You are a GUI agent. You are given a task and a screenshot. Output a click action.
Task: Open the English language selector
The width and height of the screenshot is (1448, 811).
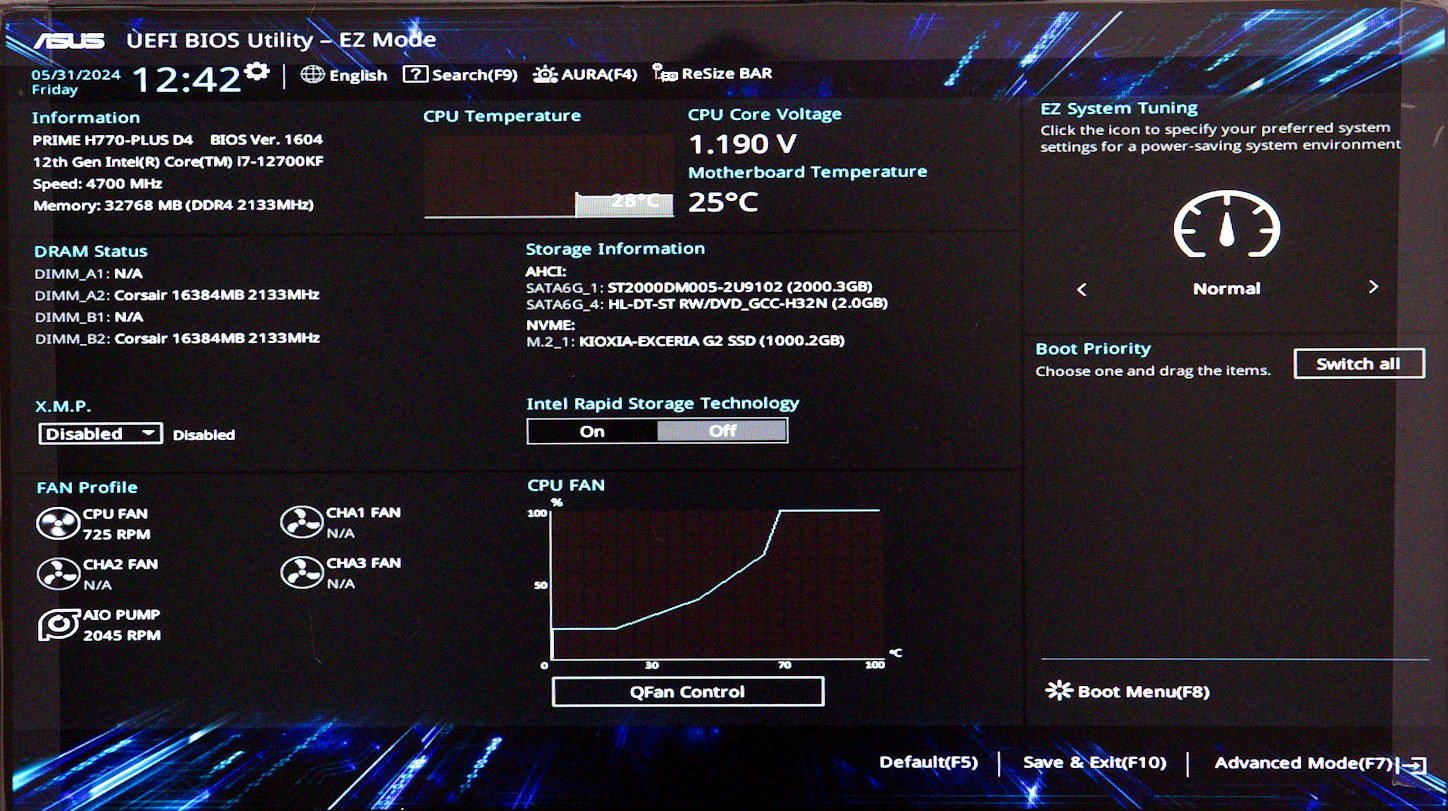344,75
